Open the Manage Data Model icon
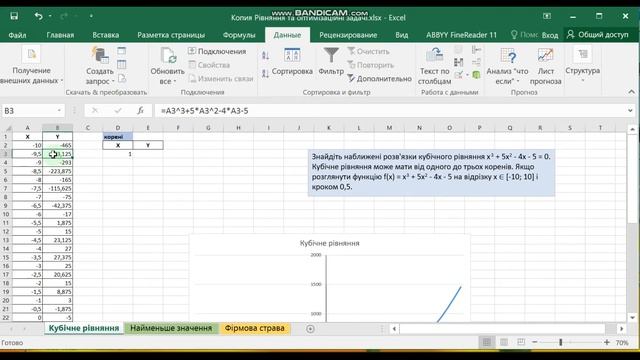640x360 pixels. point(476,75)
